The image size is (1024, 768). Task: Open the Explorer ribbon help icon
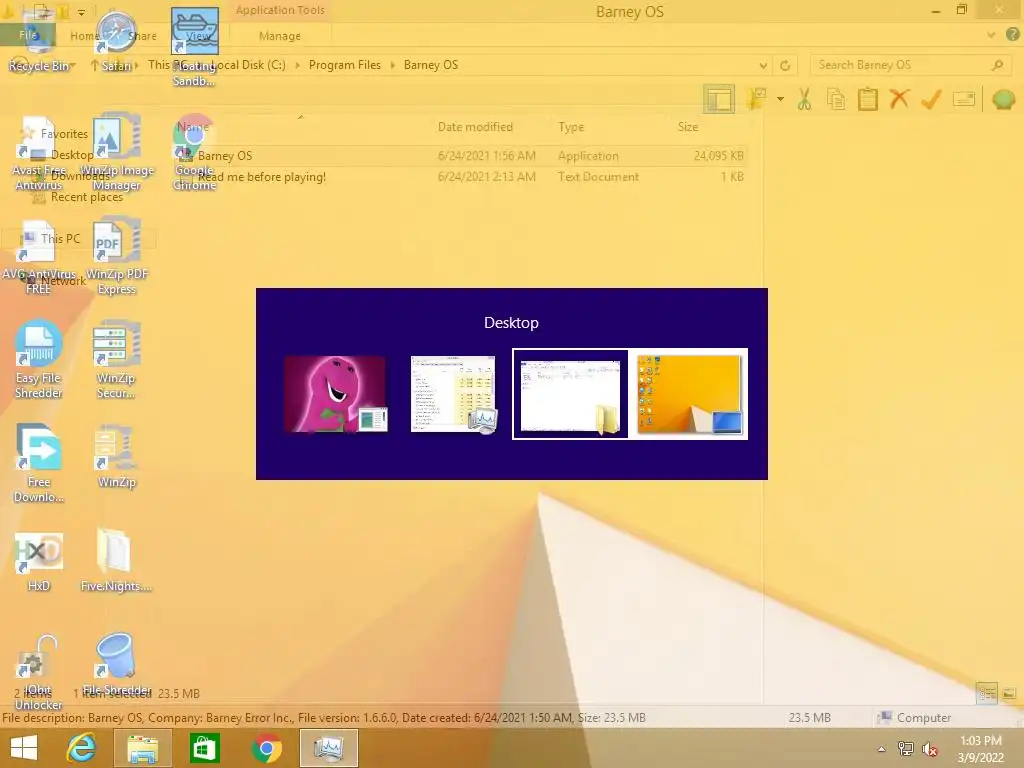[1012, 35]
